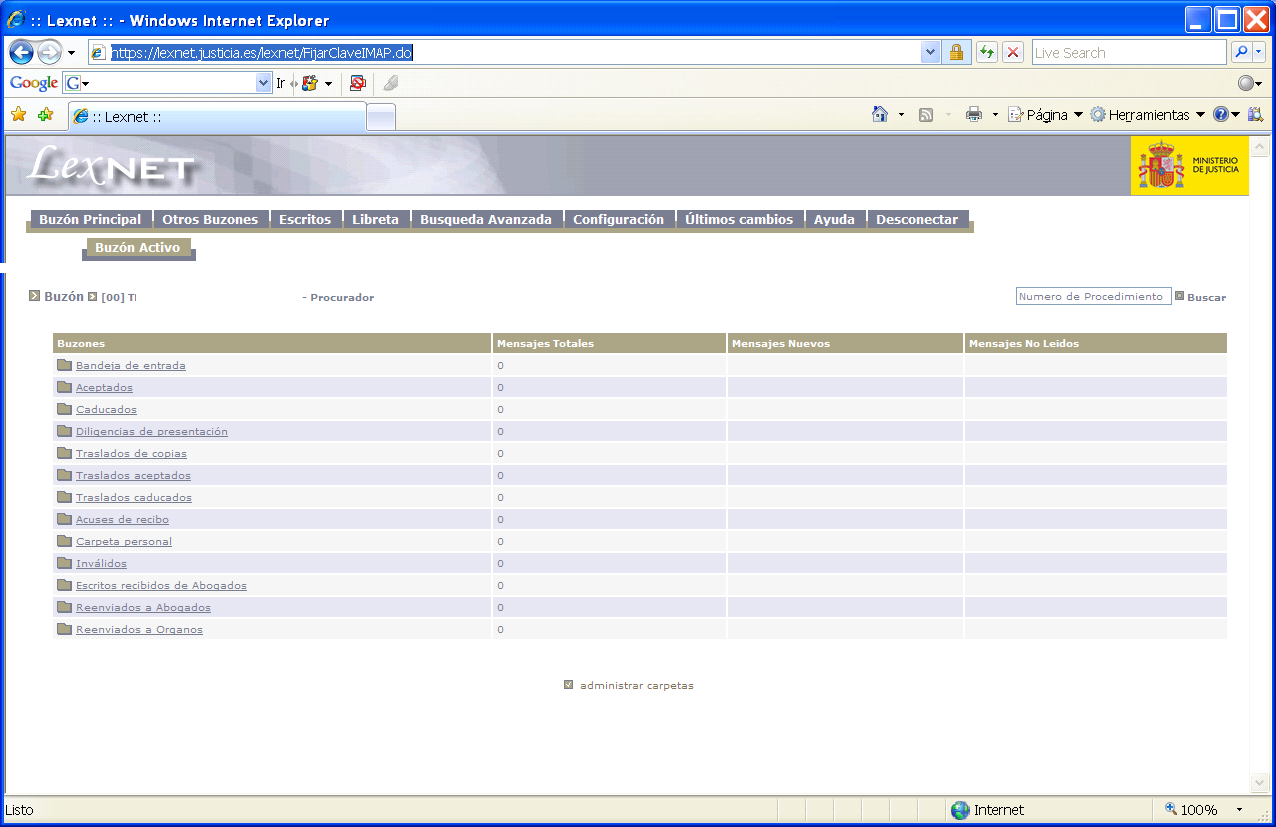Click the Buscar button
1276x827 pixels.
tap(1205, 297)
